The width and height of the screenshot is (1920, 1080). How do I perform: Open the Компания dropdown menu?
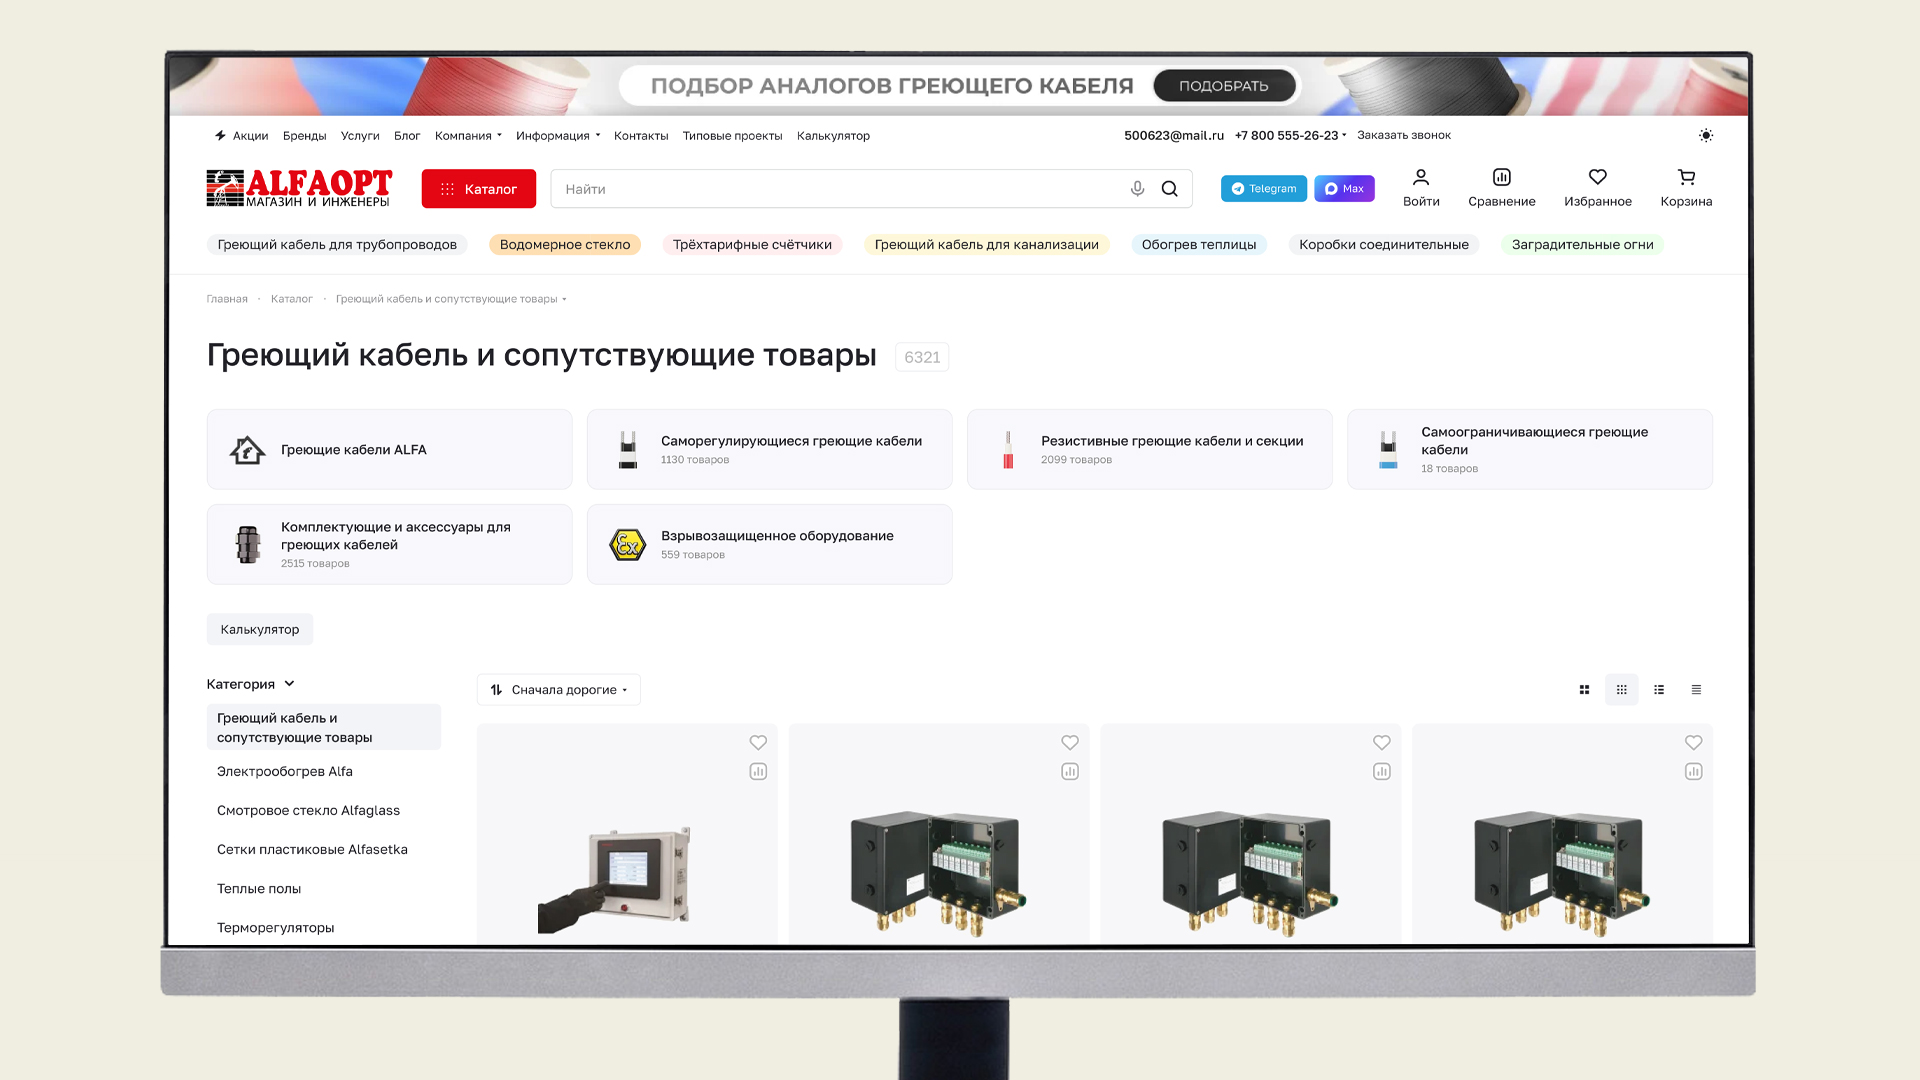(x=468, y=136)
